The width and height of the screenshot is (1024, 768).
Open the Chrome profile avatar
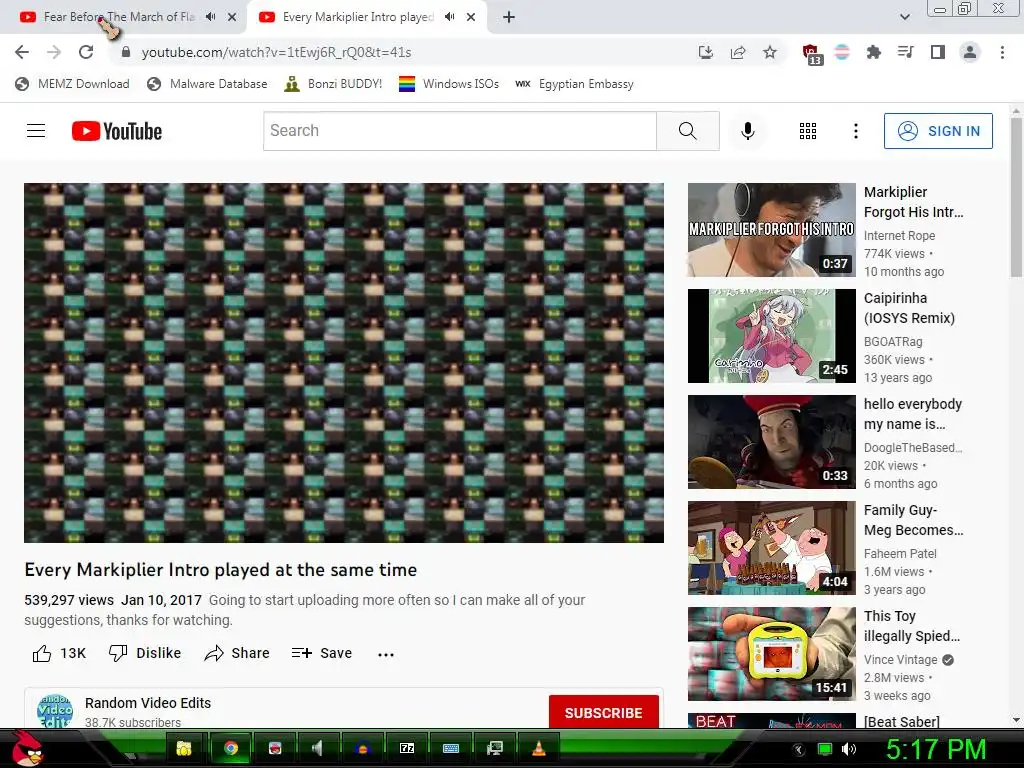970,52
